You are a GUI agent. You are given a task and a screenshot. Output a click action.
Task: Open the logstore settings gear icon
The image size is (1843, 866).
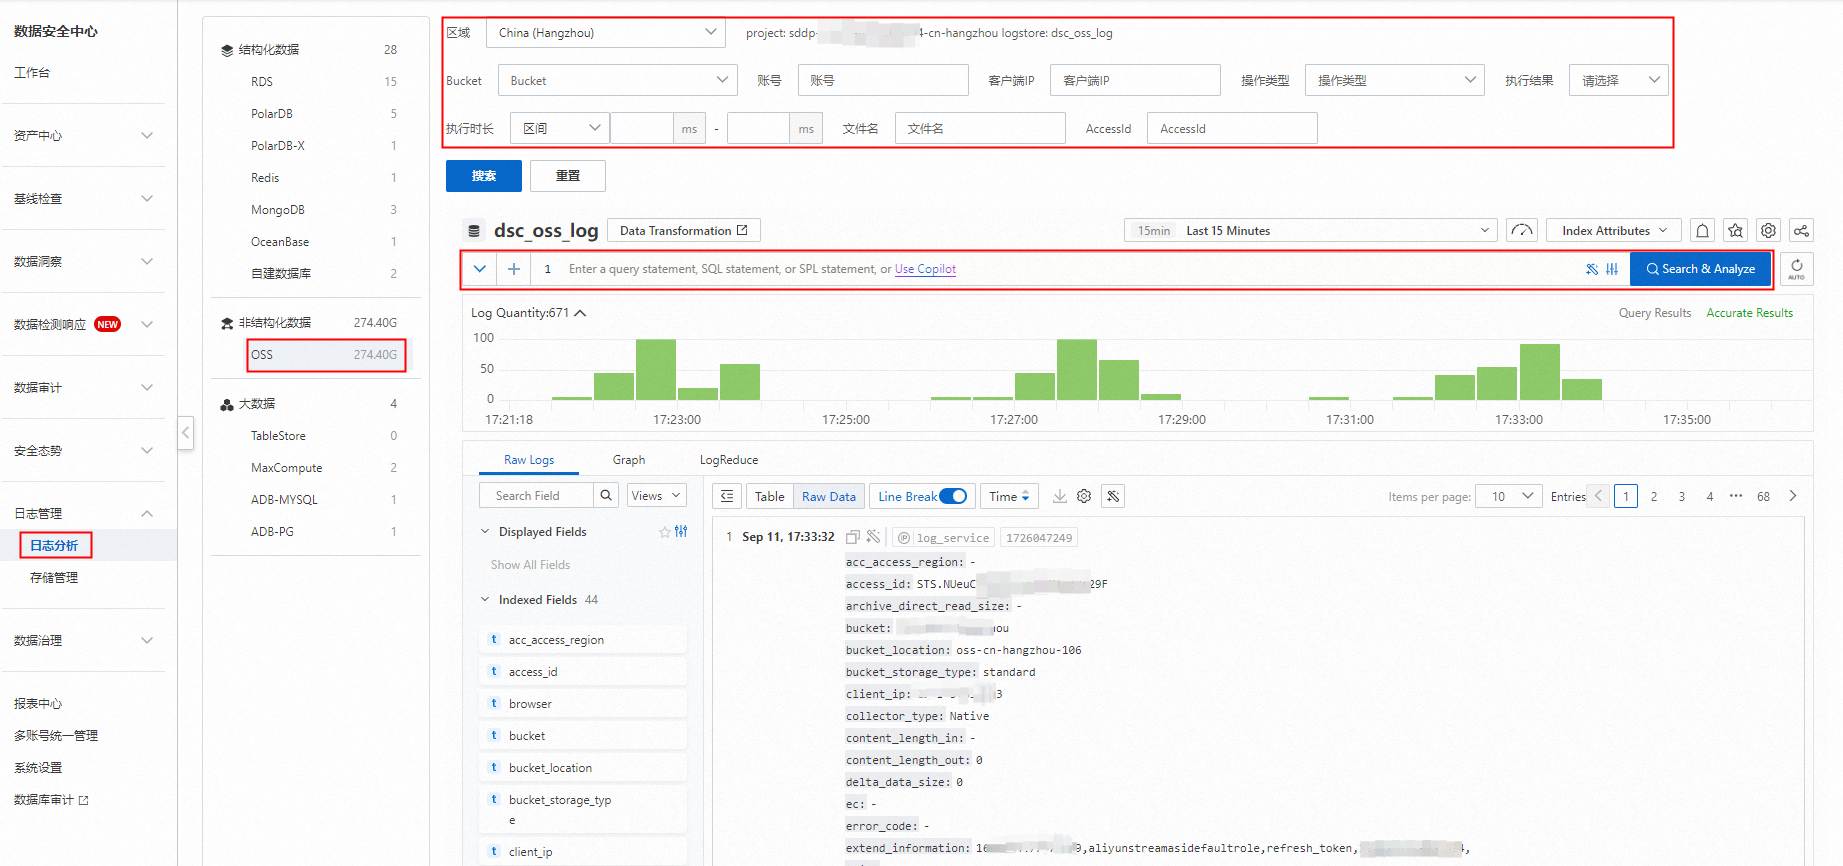coord(1768,231)
